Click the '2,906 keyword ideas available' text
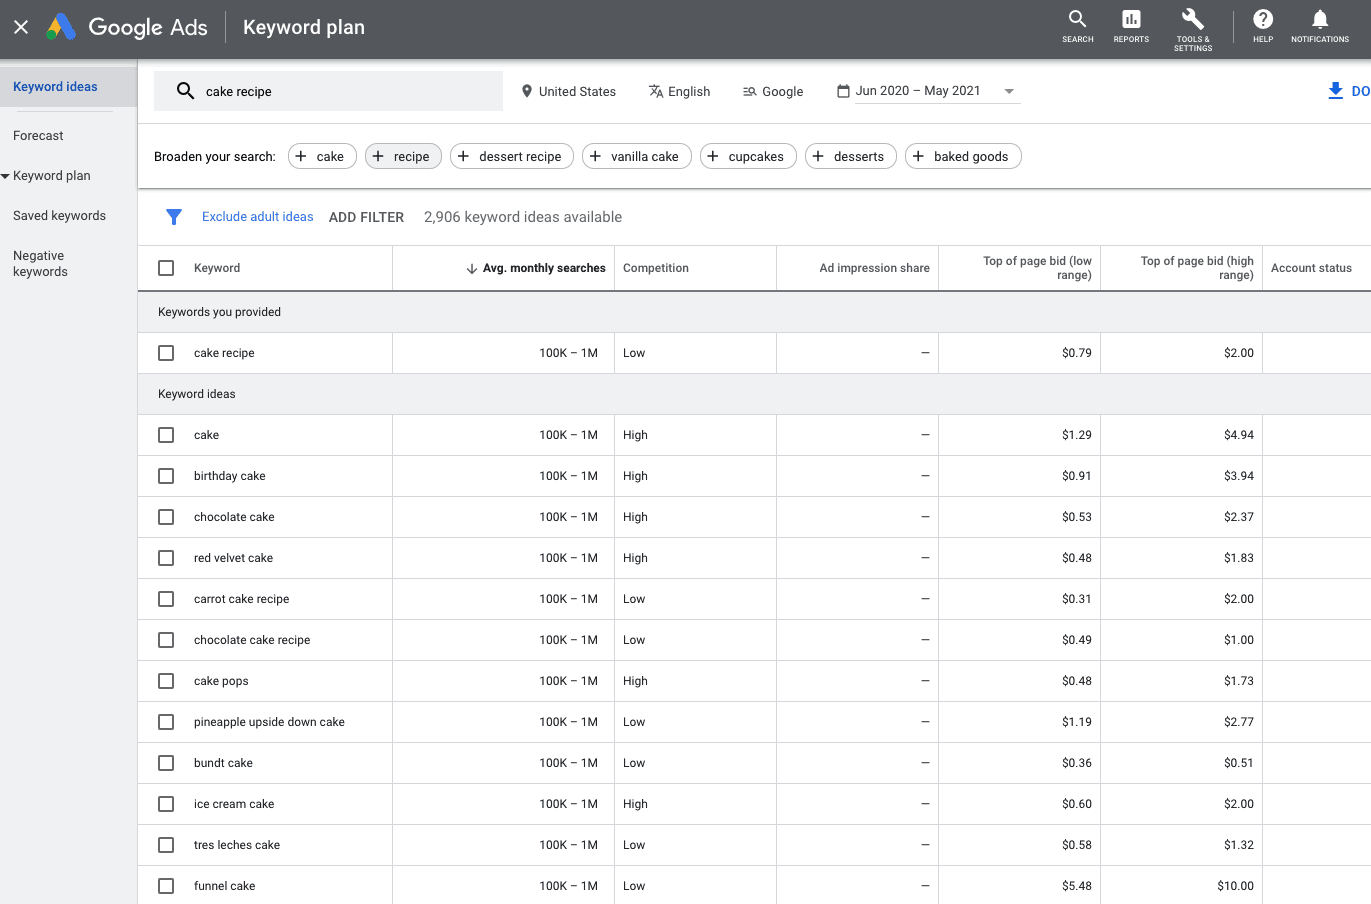This screenshot has width=1371, height=904. coord(523,217)
